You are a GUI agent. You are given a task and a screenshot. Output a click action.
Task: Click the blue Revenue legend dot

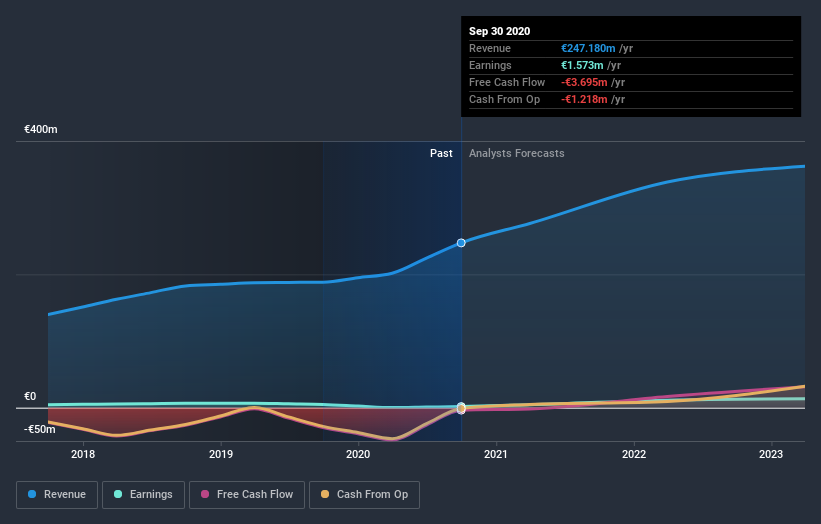(x=32, y=494)
